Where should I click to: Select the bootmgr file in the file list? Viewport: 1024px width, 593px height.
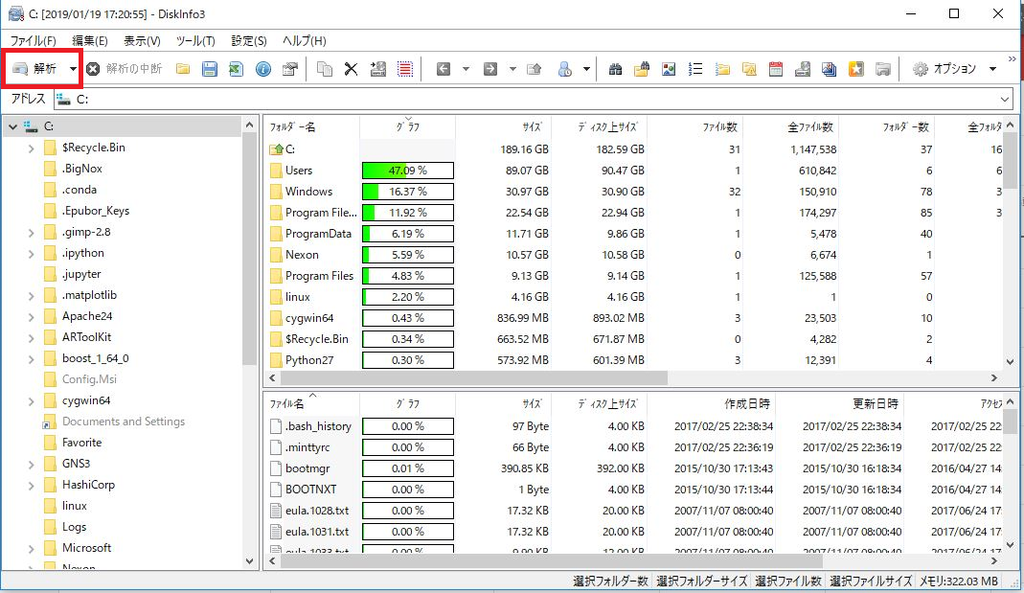[x=307, y=468]
